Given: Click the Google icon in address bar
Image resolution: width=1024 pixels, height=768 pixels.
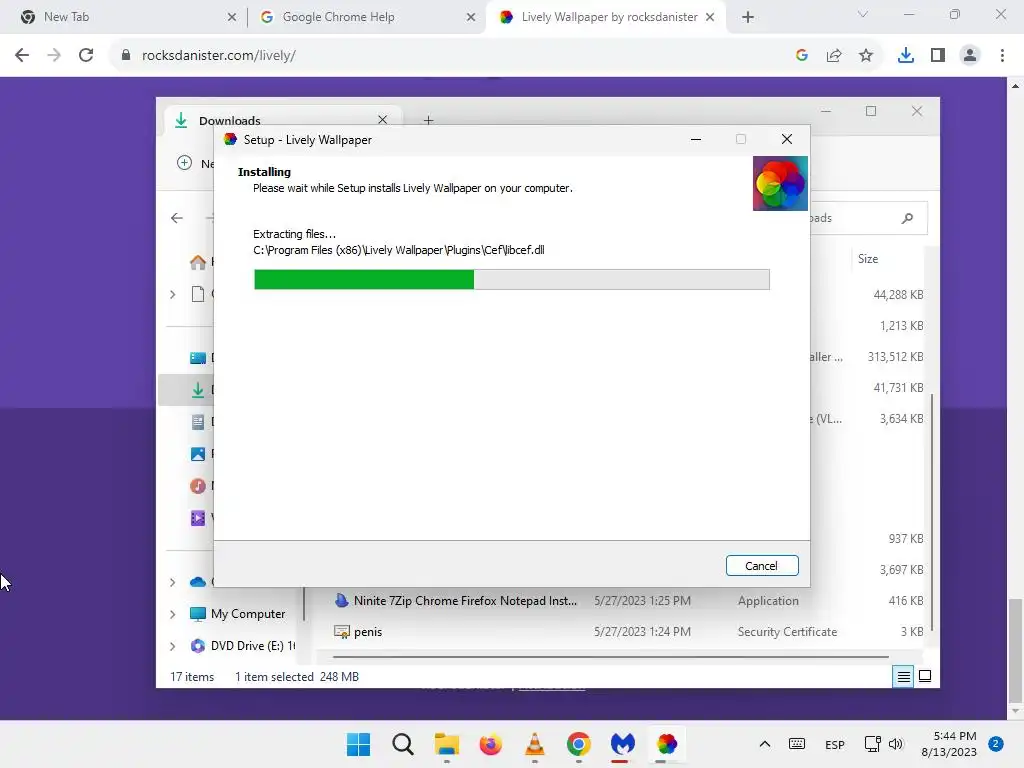Looking at the screenshot, I should (x=802, y=56).
